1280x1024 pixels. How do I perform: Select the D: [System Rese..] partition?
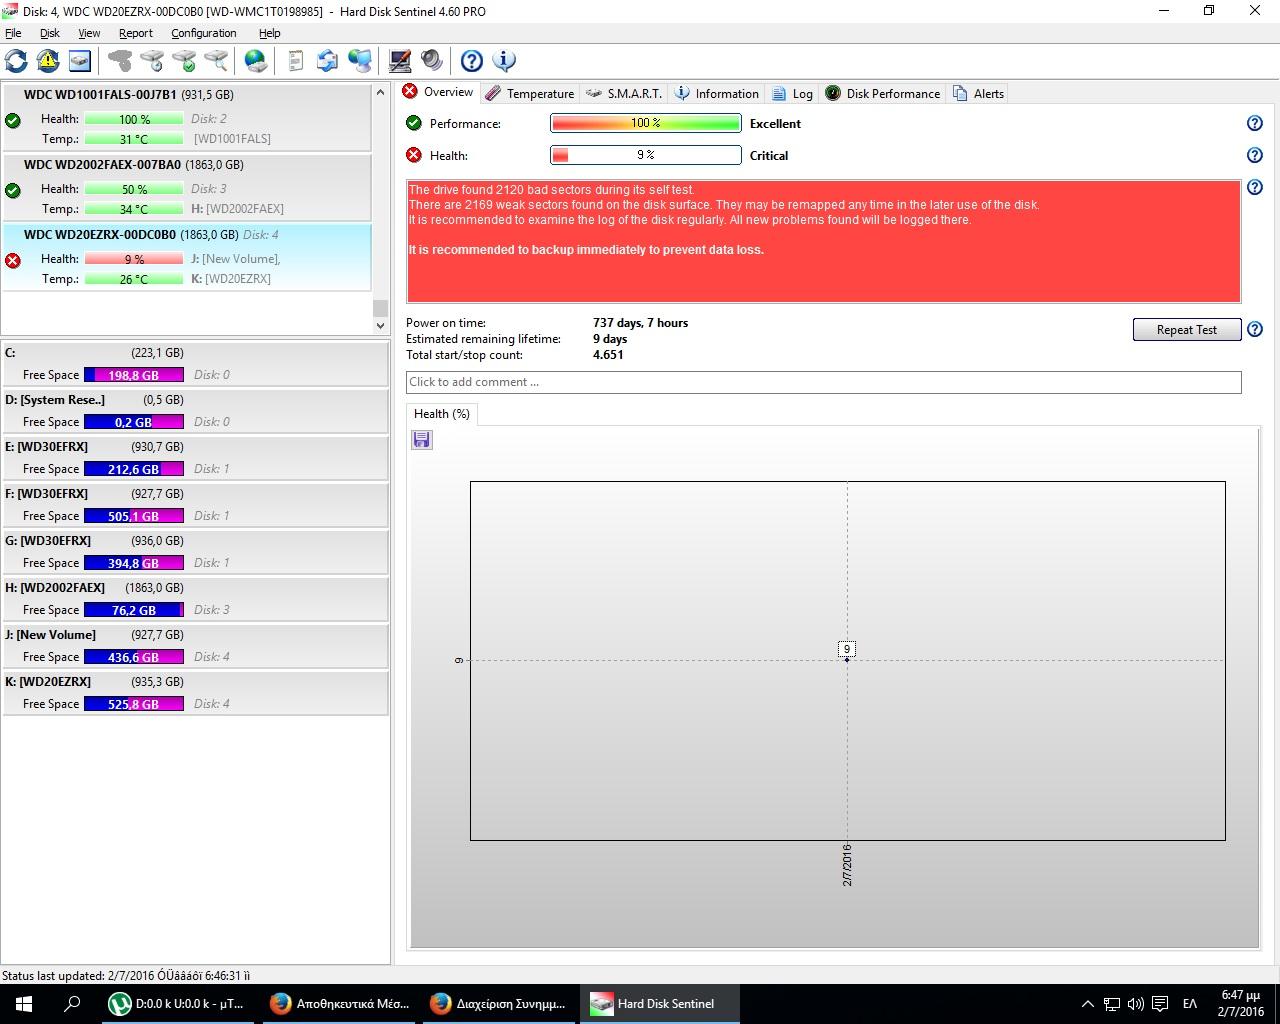coord(195,410)
